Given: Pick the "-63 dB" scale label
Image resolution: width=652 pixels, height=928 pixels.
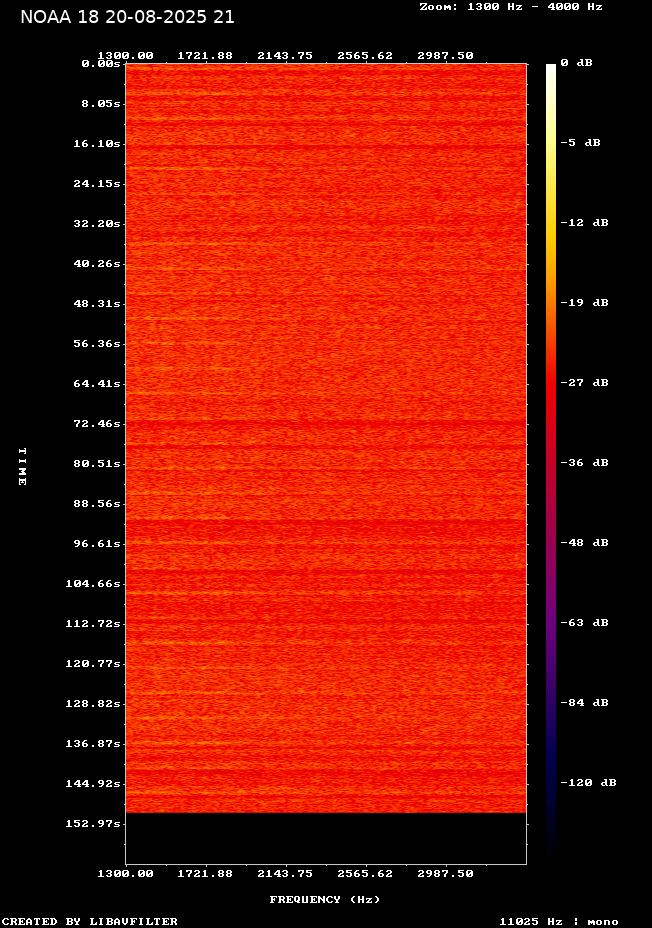Looking at the screenshot, I should coord(585,623).
